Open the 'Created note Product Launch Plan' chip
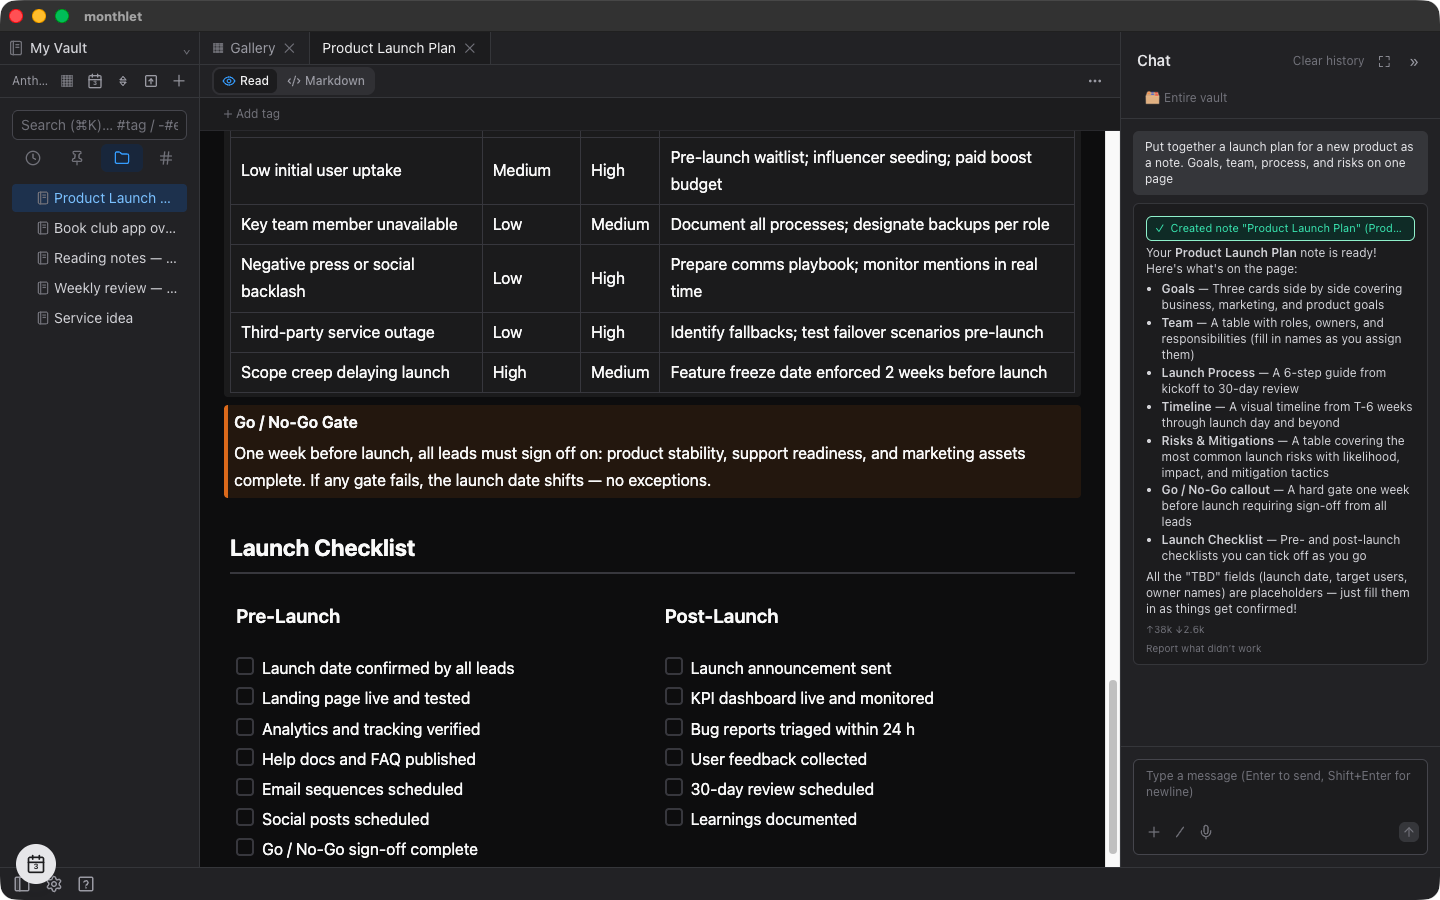1440x900 pixels. point(1280,228)
